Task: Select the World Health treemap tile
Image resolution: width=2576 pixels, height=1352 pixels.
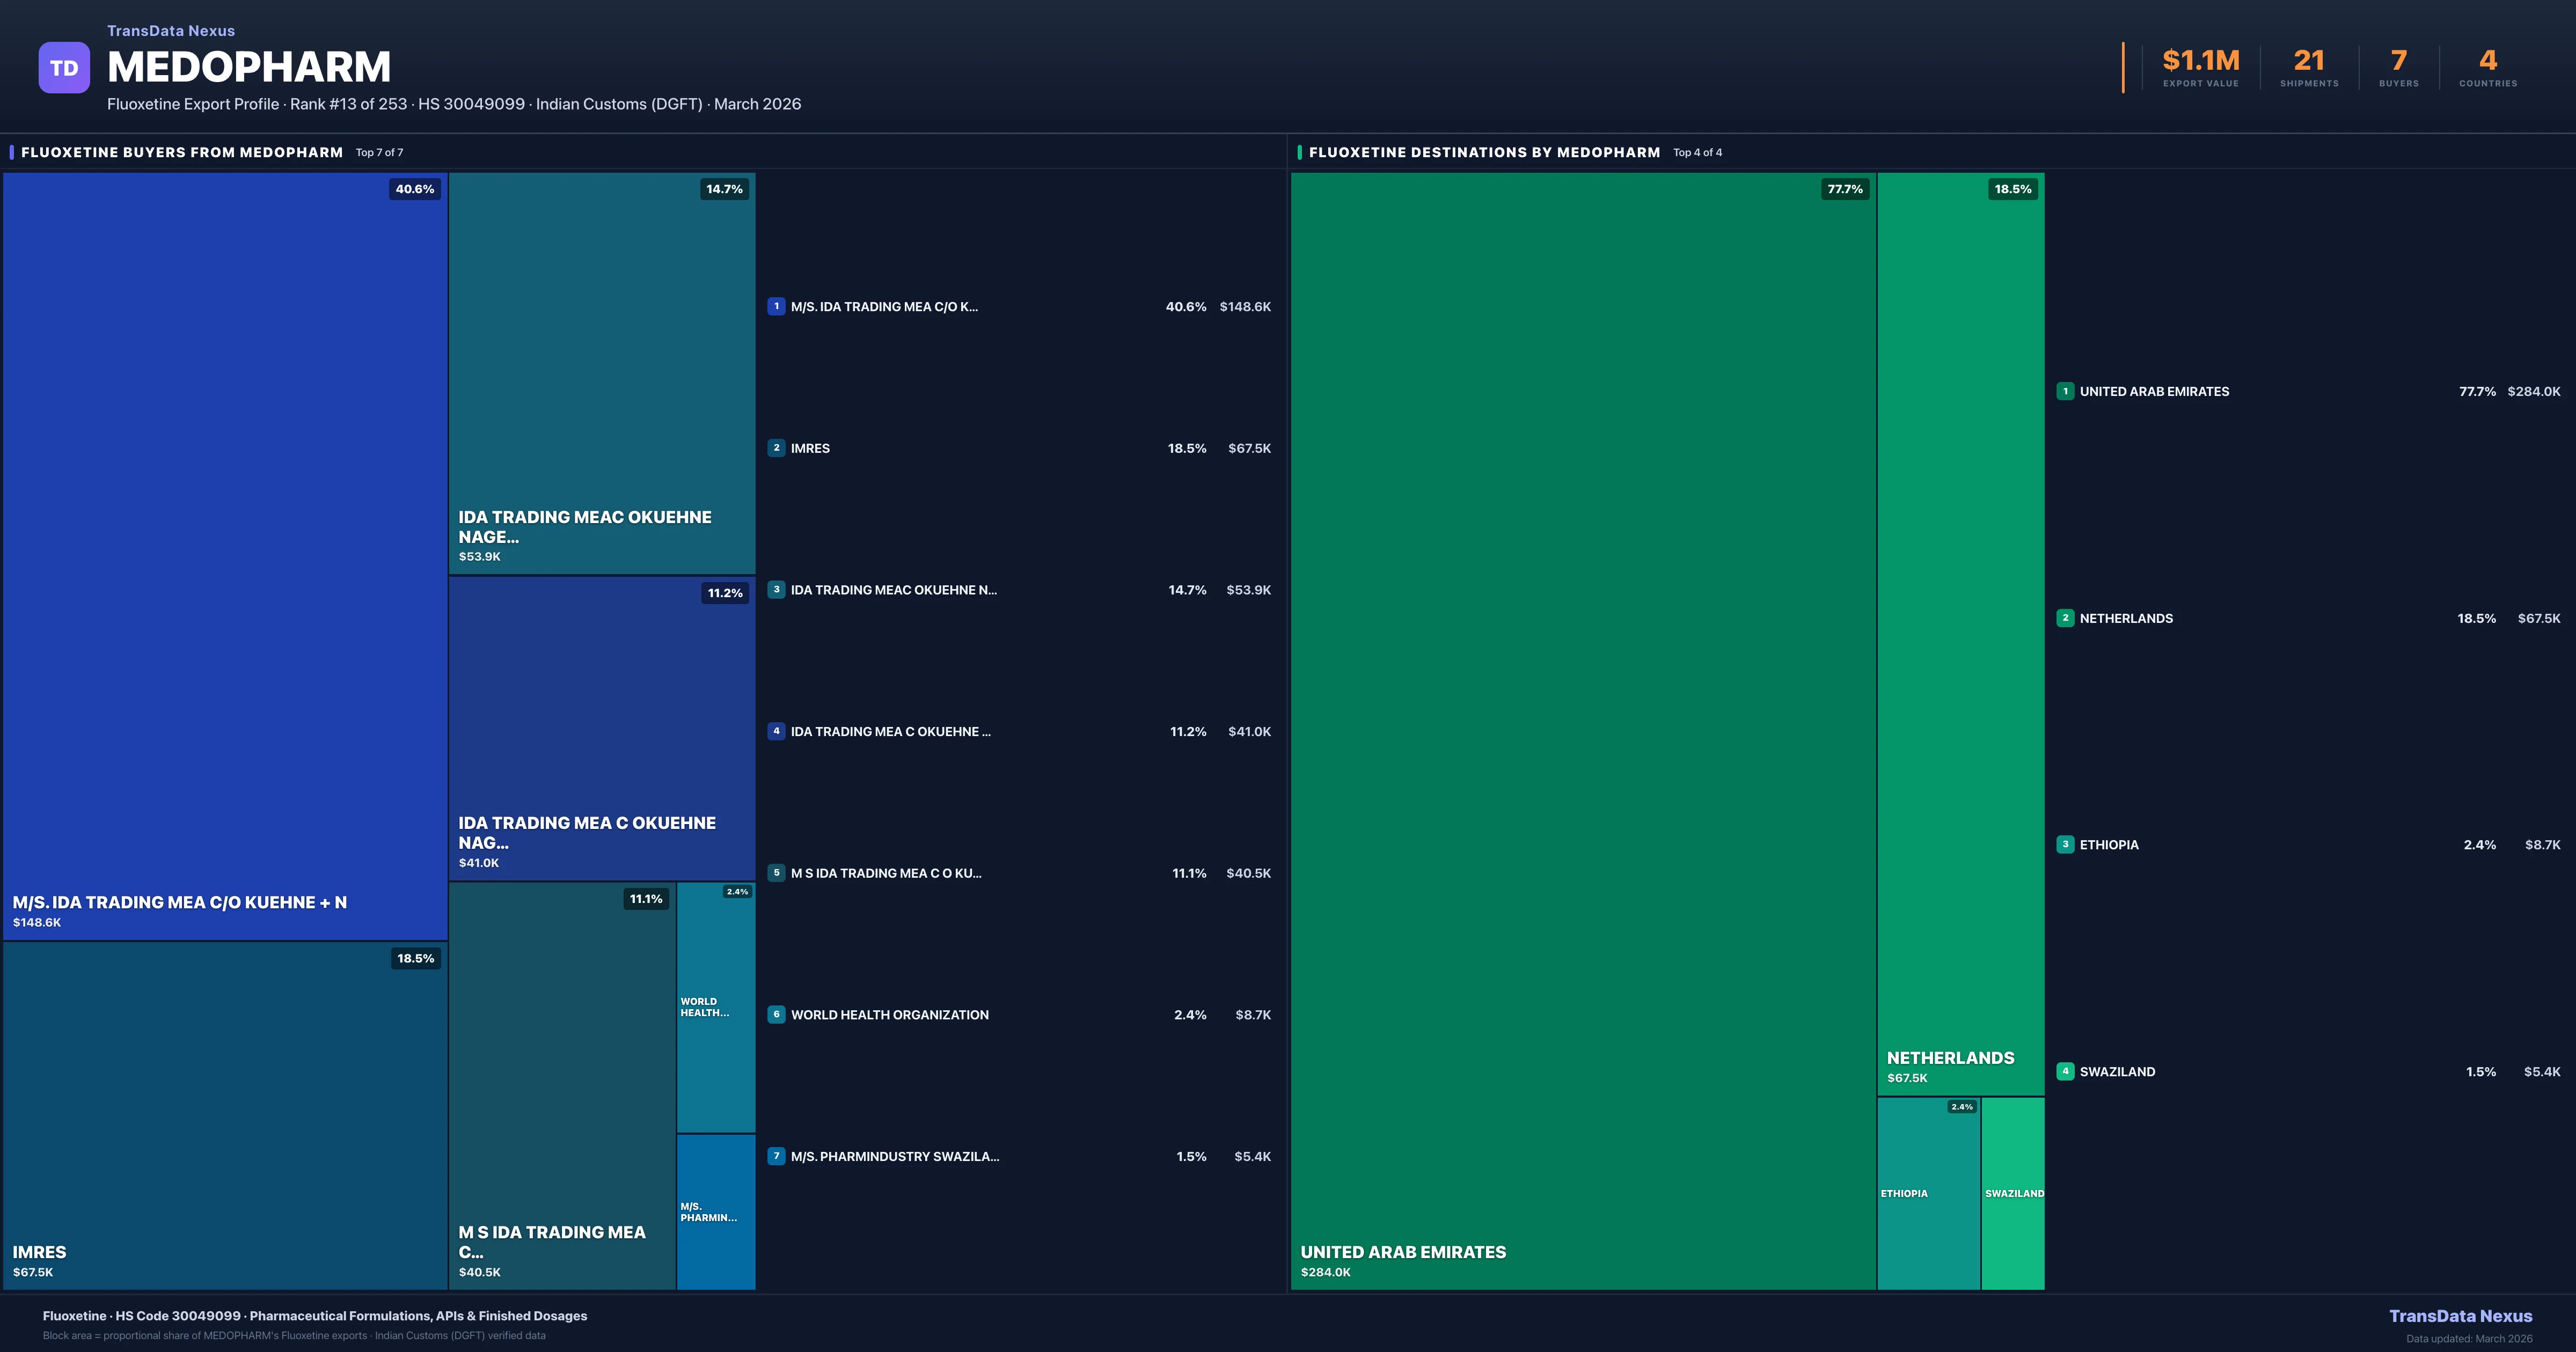Action: [x=716, y=1007]
